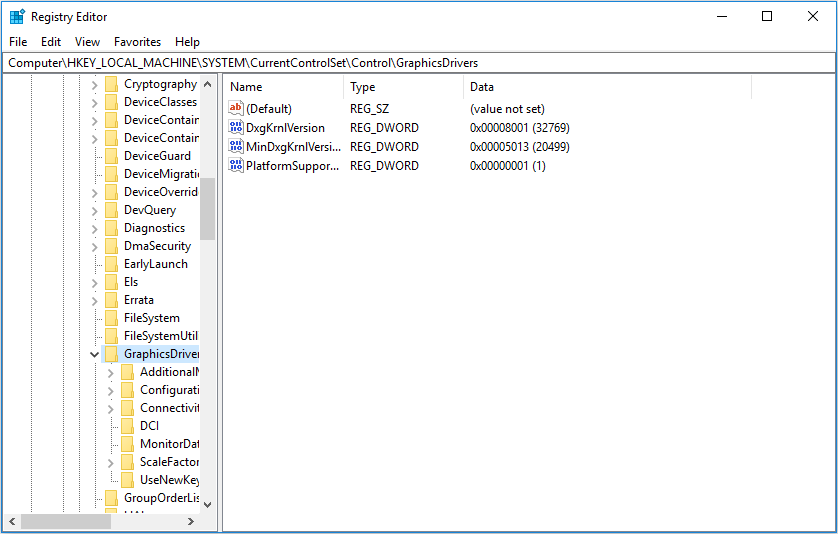Select the DCI folder icon
Screen dimensions: 838x534
[128, 426]
